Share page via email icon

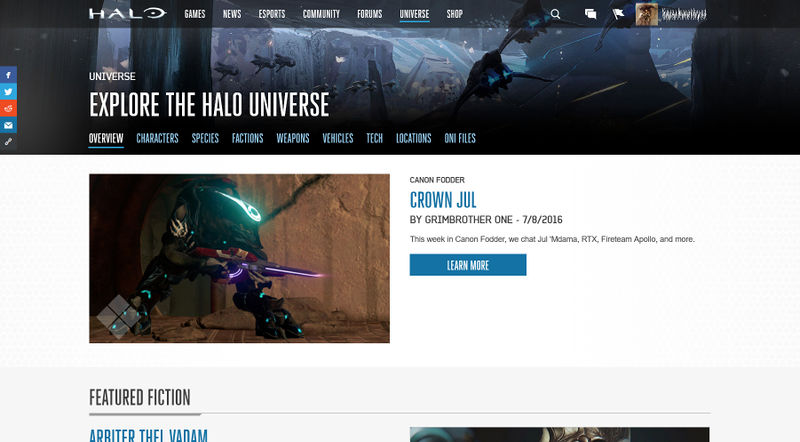(x=8, y=125)
